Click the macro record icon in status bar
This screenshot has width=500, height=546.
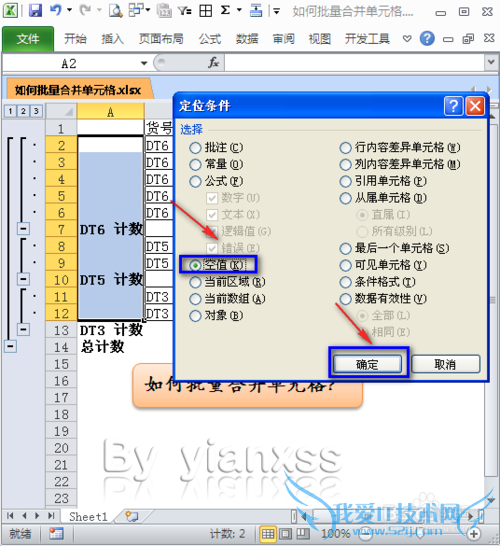point(56,534)
